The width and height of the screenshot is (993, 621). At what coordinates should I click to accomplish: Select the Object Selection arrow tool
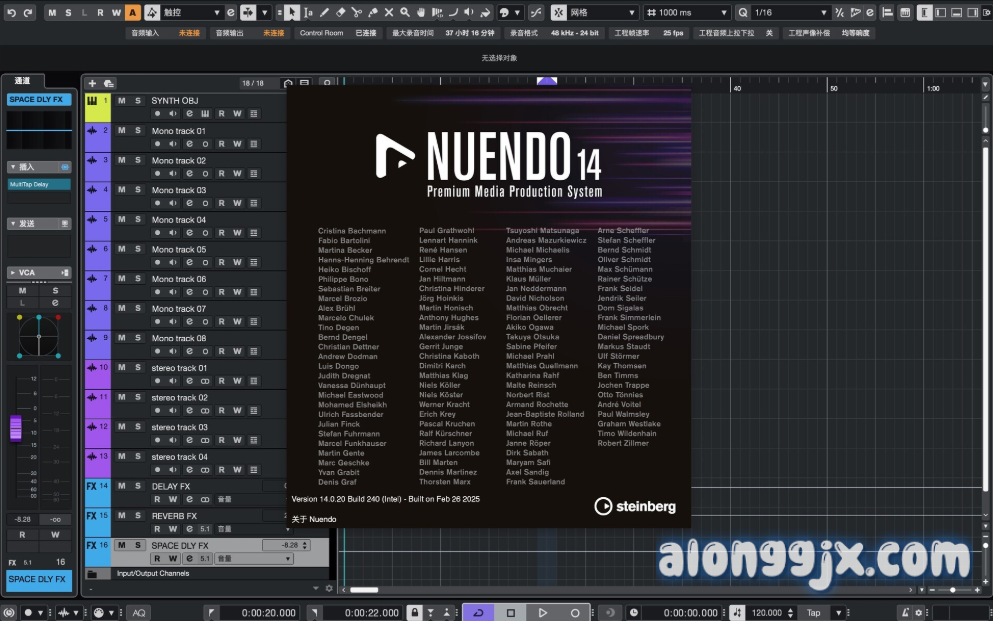point(291,13)
